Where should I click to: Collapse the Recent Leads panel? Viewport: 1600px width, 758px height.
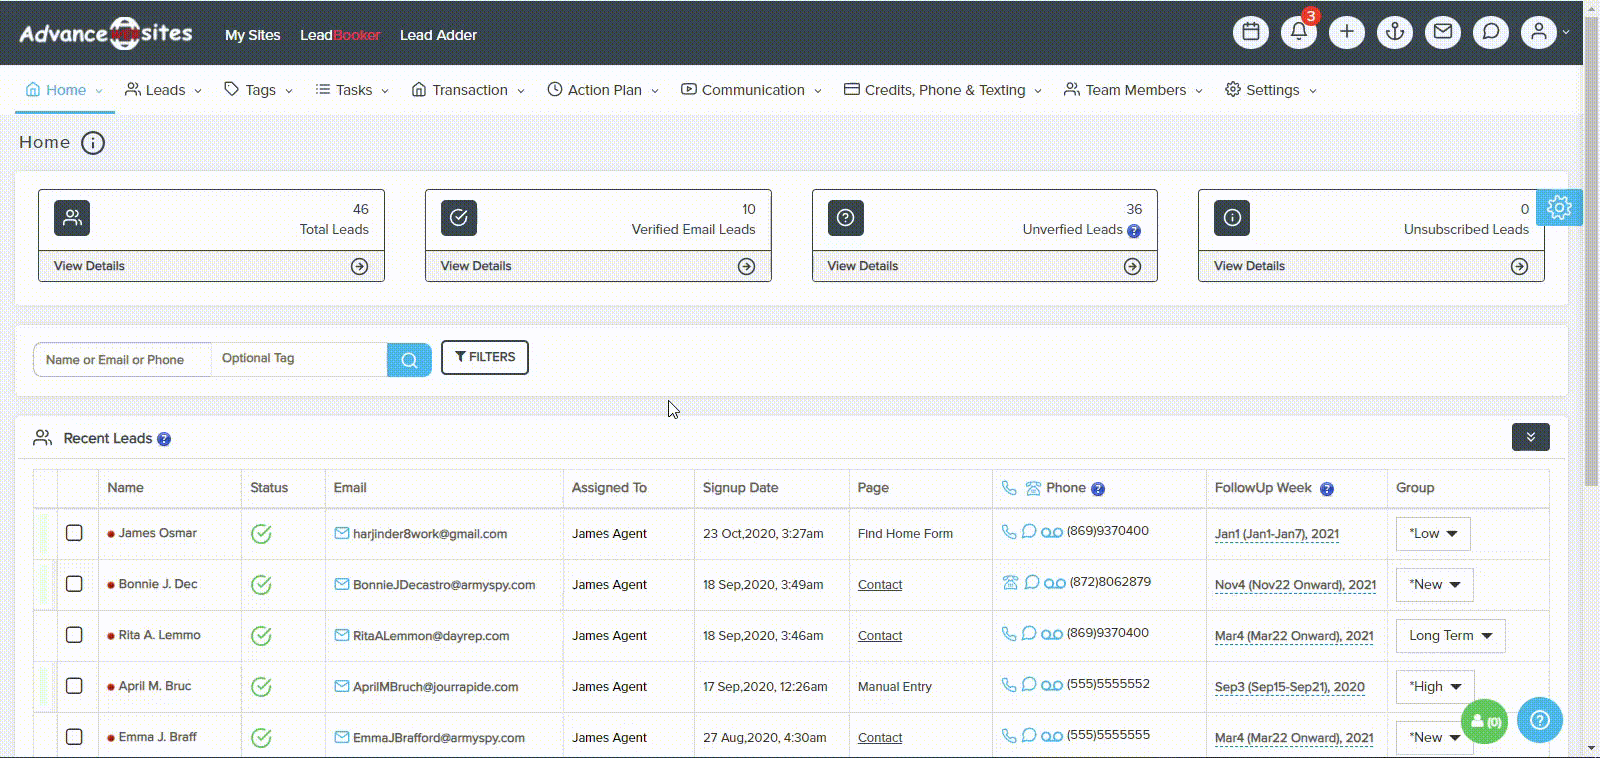coord(1530,437)
